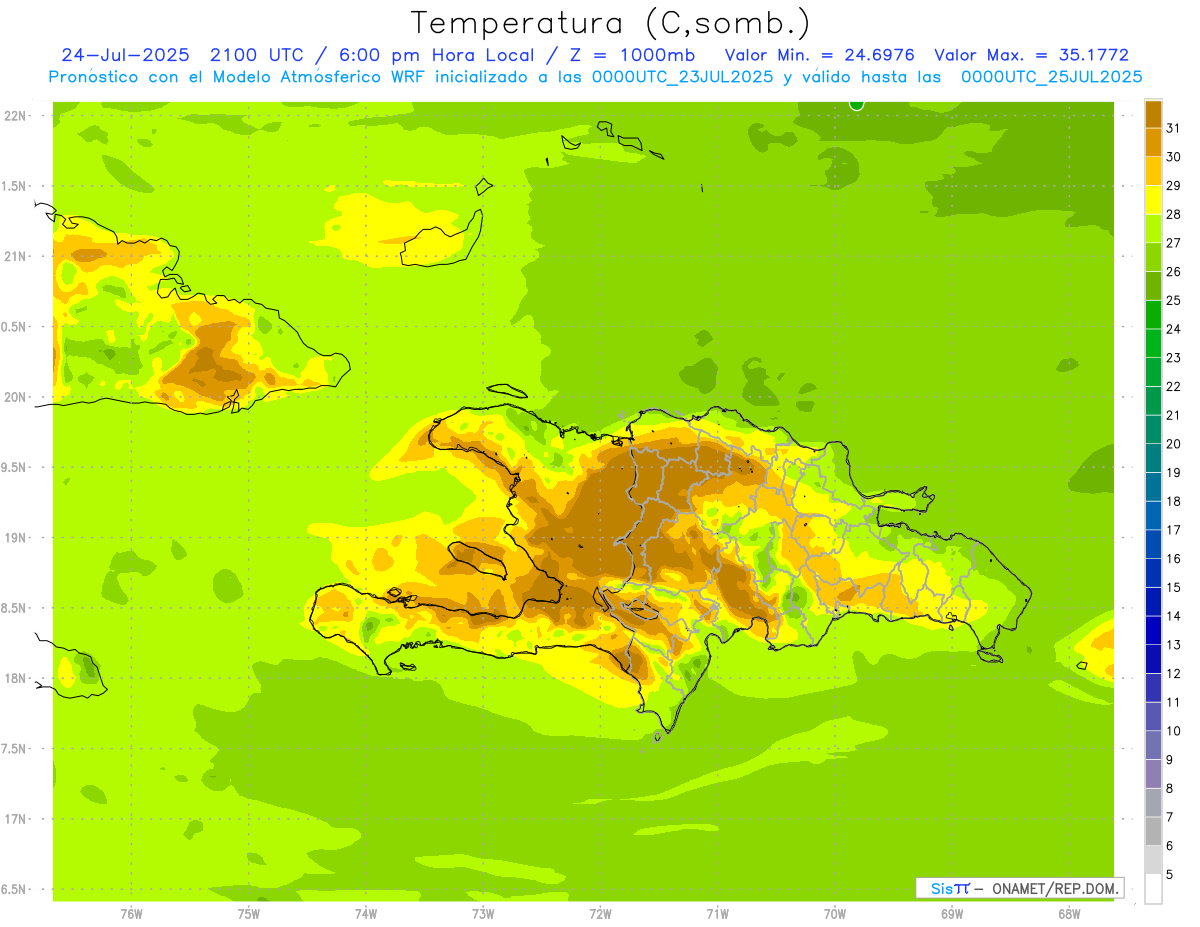Click the '74W' longitude axis label
1200x927 pixels.
pyautogui.click(x=366, y=913)
